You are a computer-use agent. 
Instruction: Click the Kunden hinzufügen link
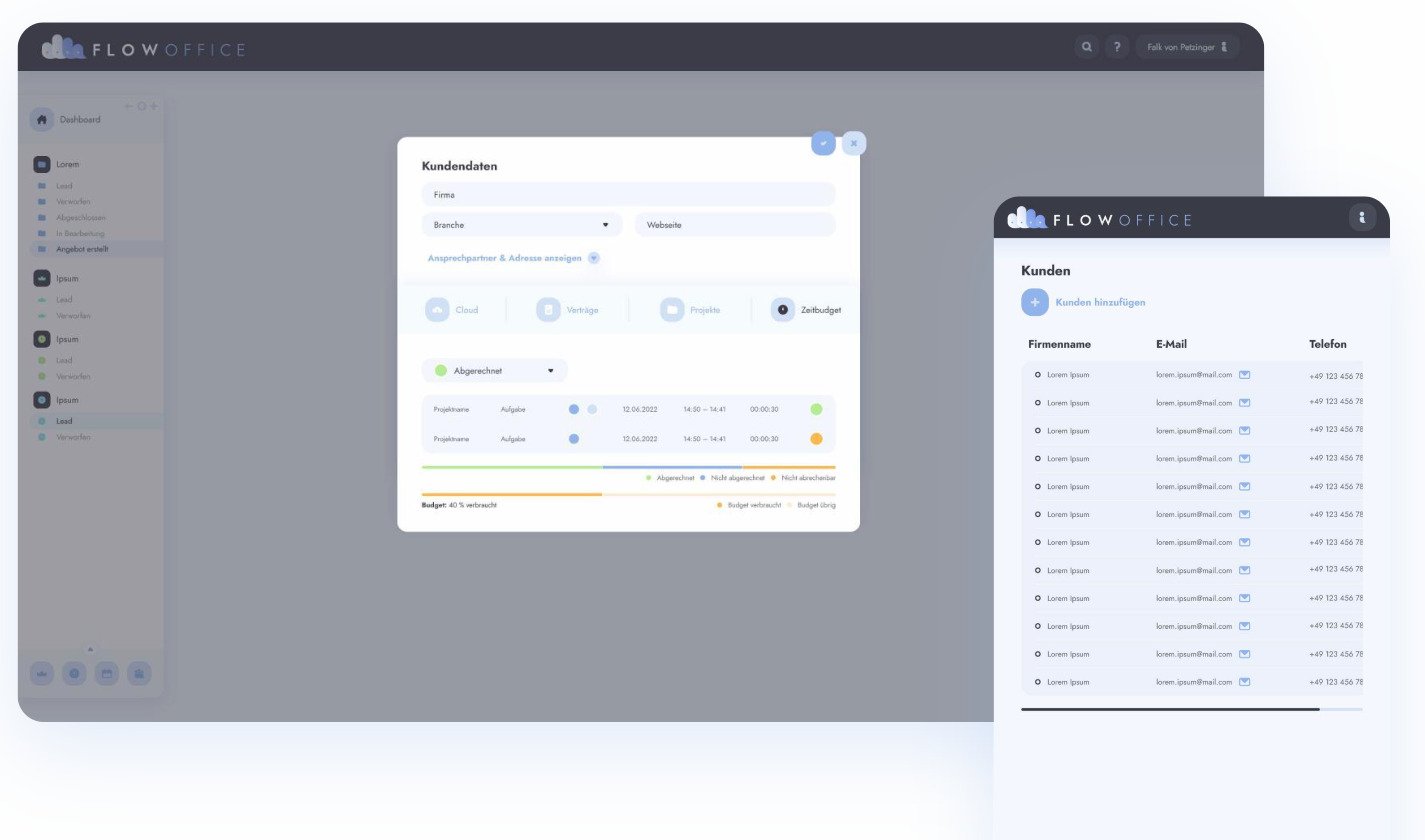[1100, 302]
